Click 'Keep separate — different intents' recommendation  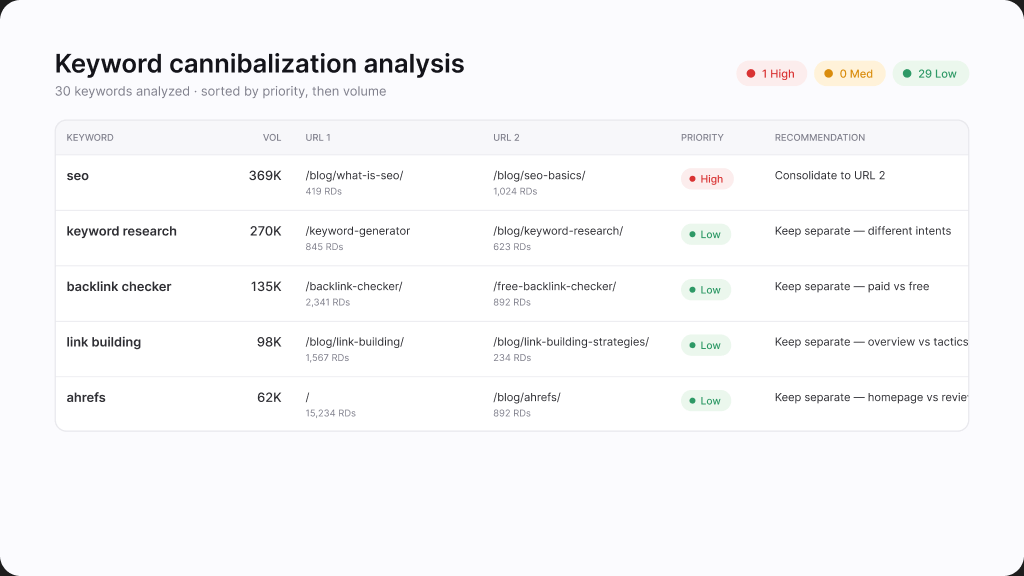863,231
